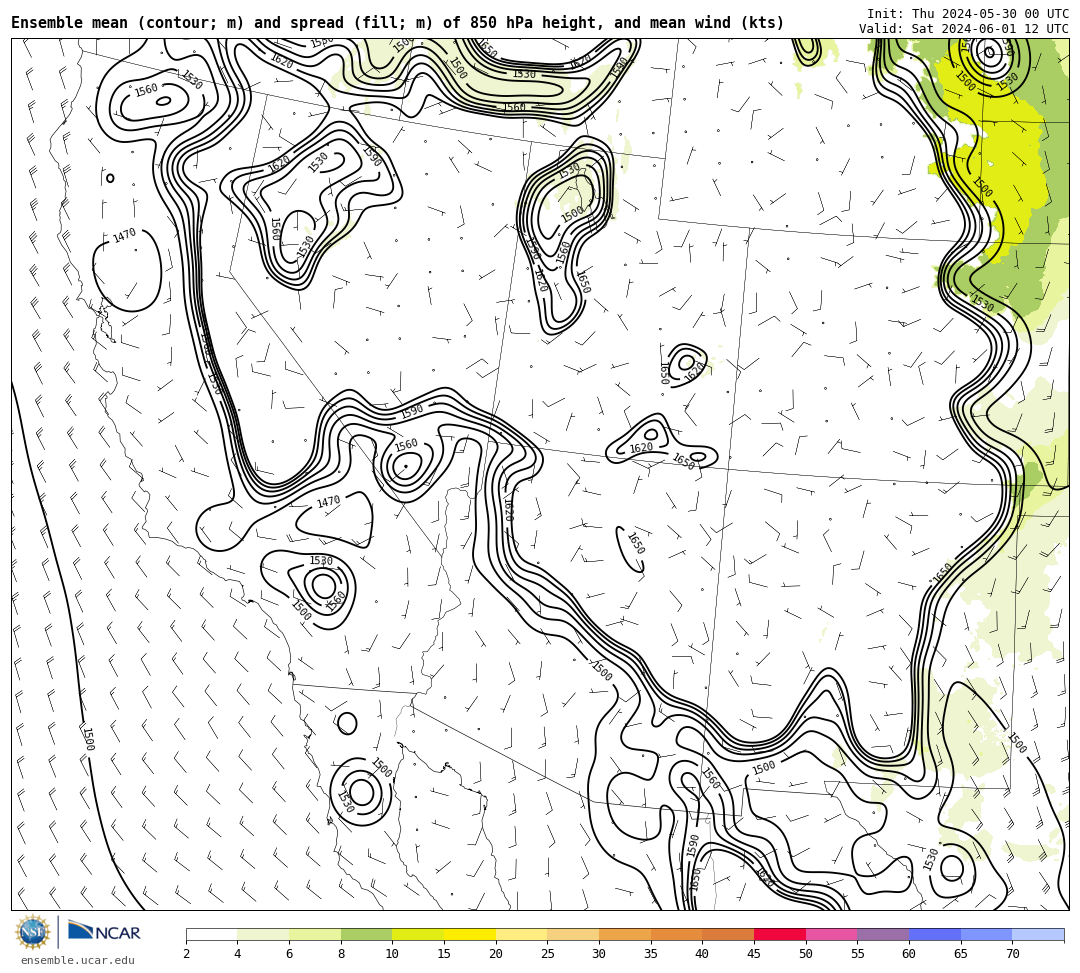
Task: Select the map title about 850 hPa height
Action: pos(397,23)
